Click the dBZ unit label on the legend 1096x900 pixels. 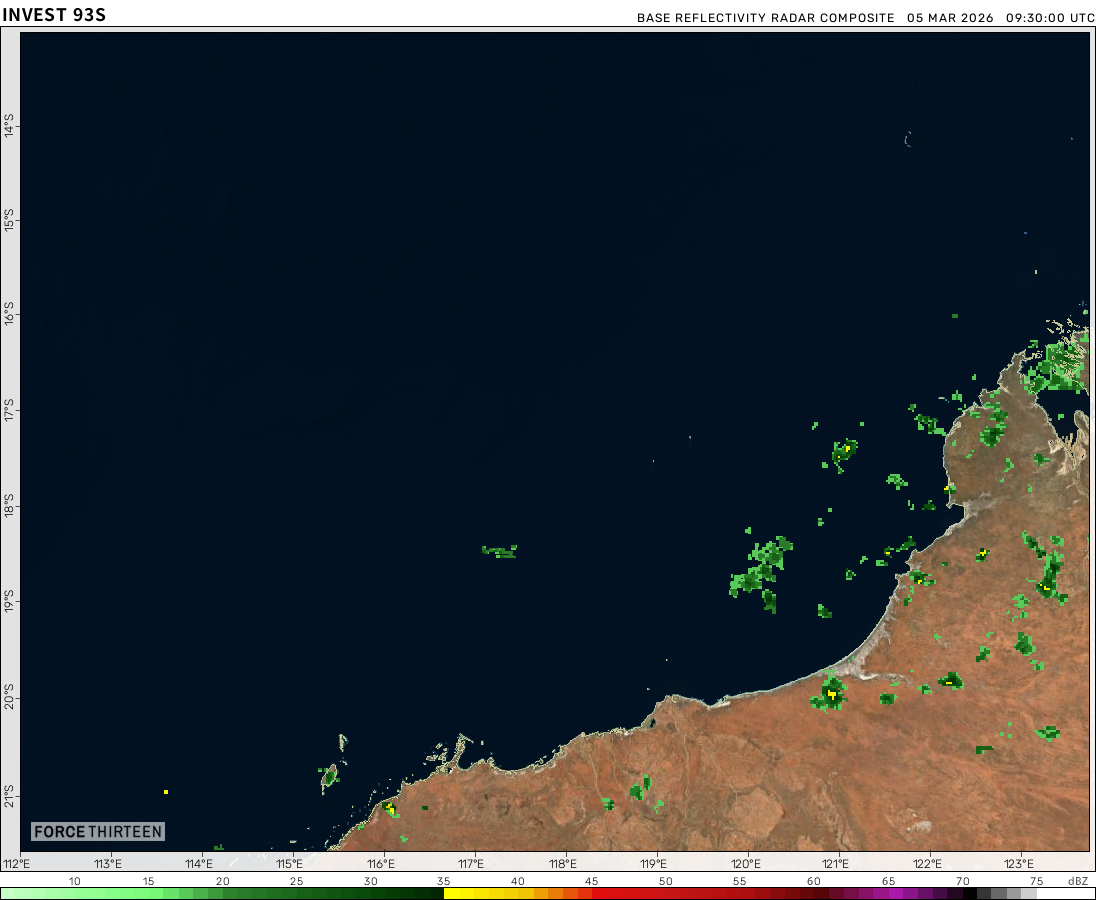[1077, 881]
